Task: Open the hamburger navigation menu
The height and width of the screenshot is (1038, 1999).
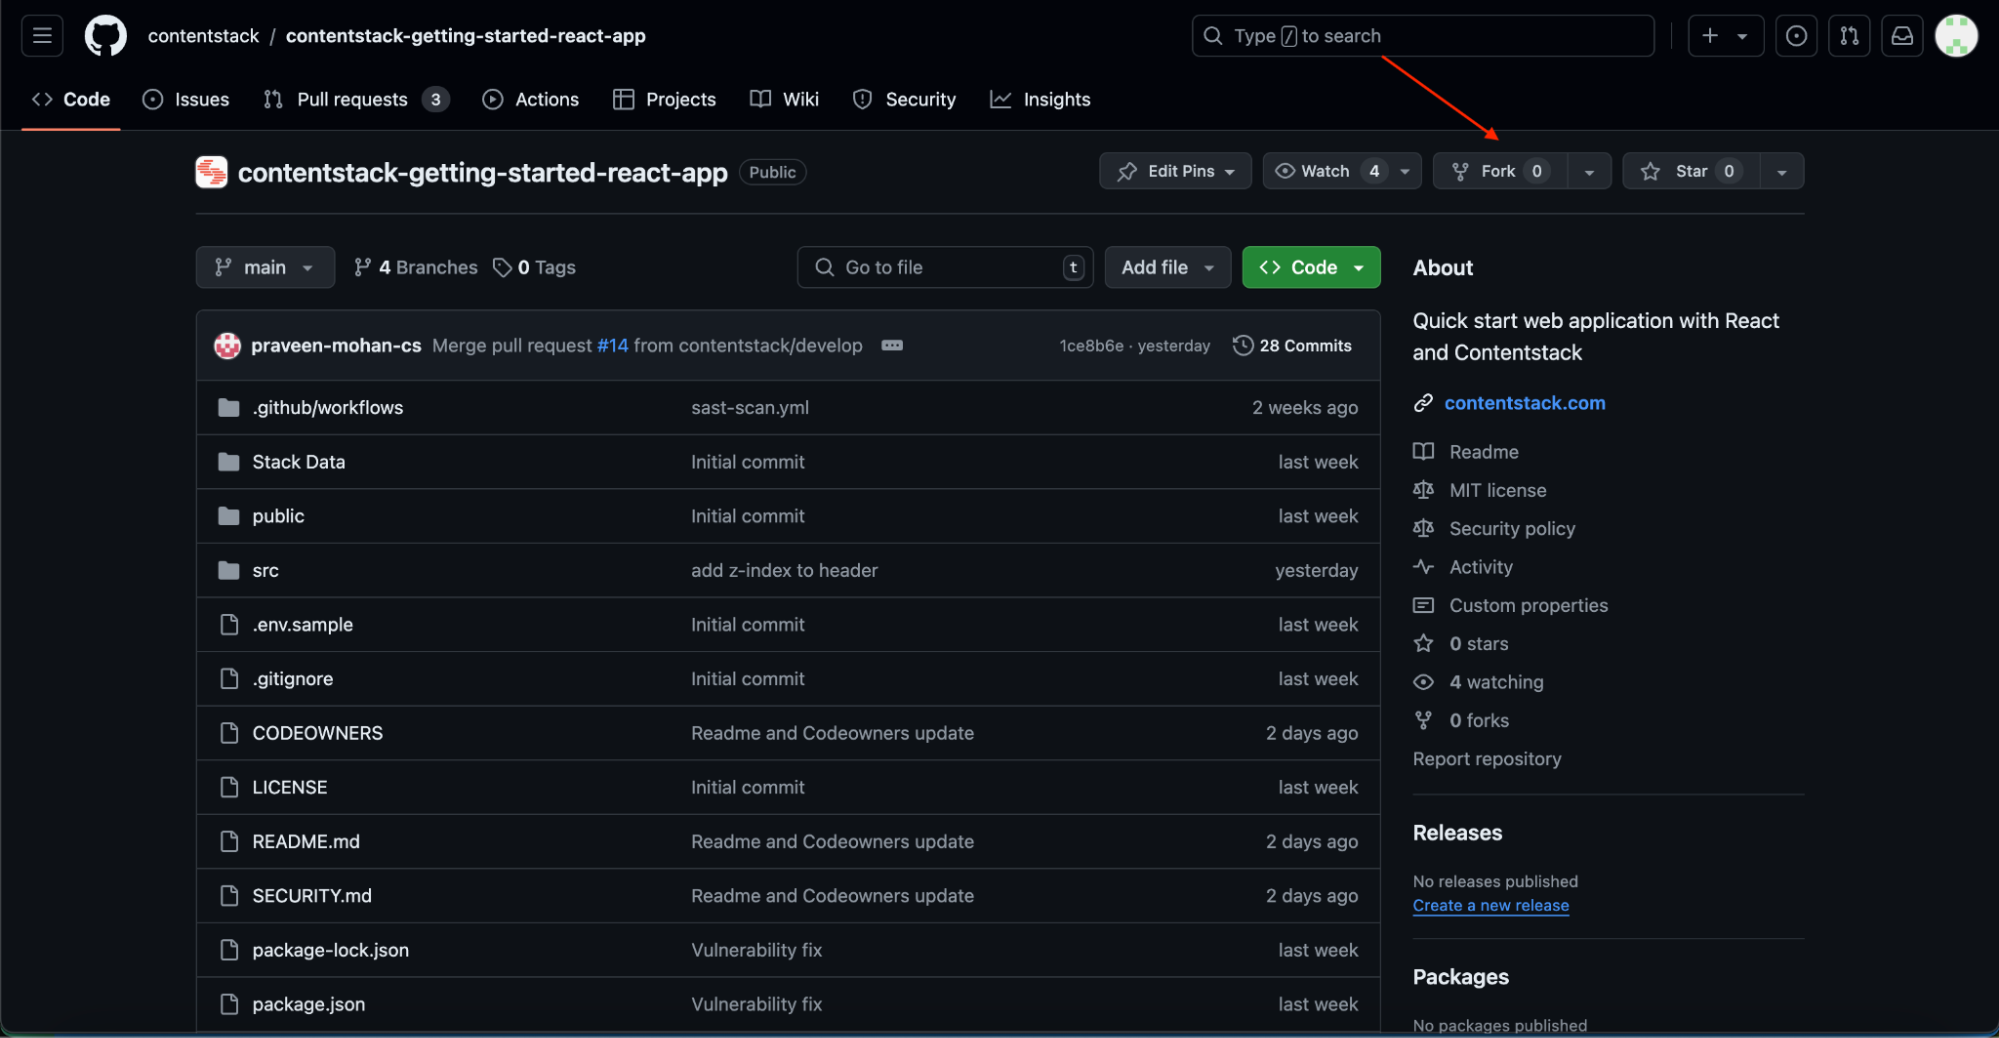Action: [42, 36]
